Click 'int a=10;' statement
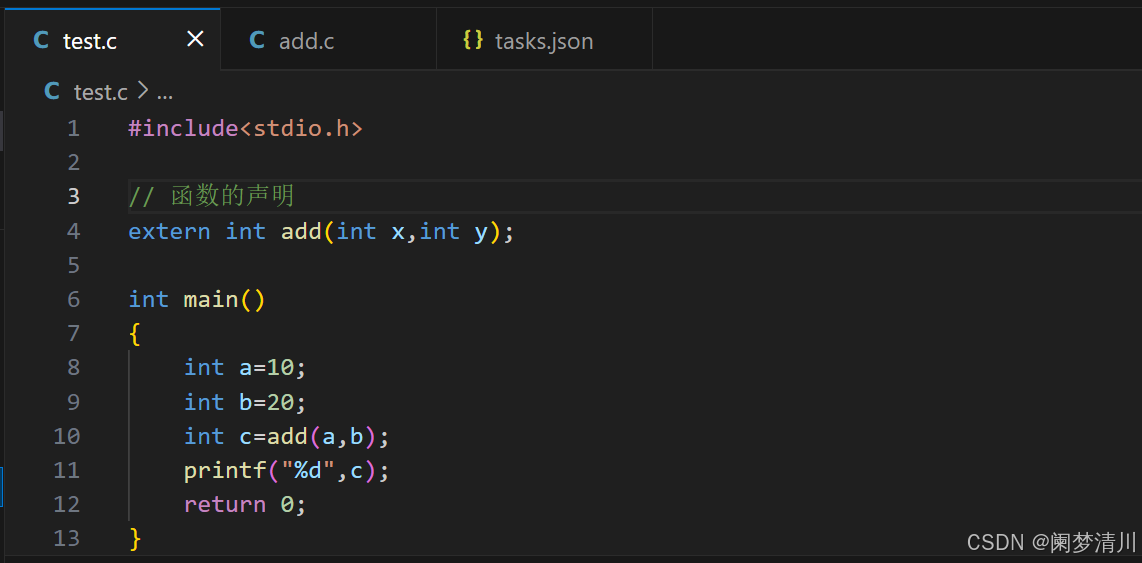 245,368
